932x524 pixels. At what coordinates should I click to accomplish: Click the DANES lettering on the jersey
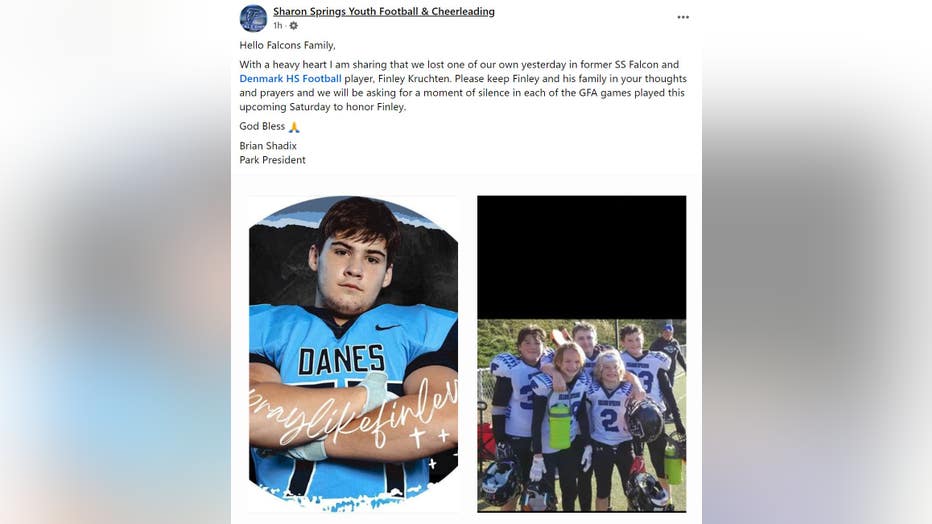coord(341,360)
